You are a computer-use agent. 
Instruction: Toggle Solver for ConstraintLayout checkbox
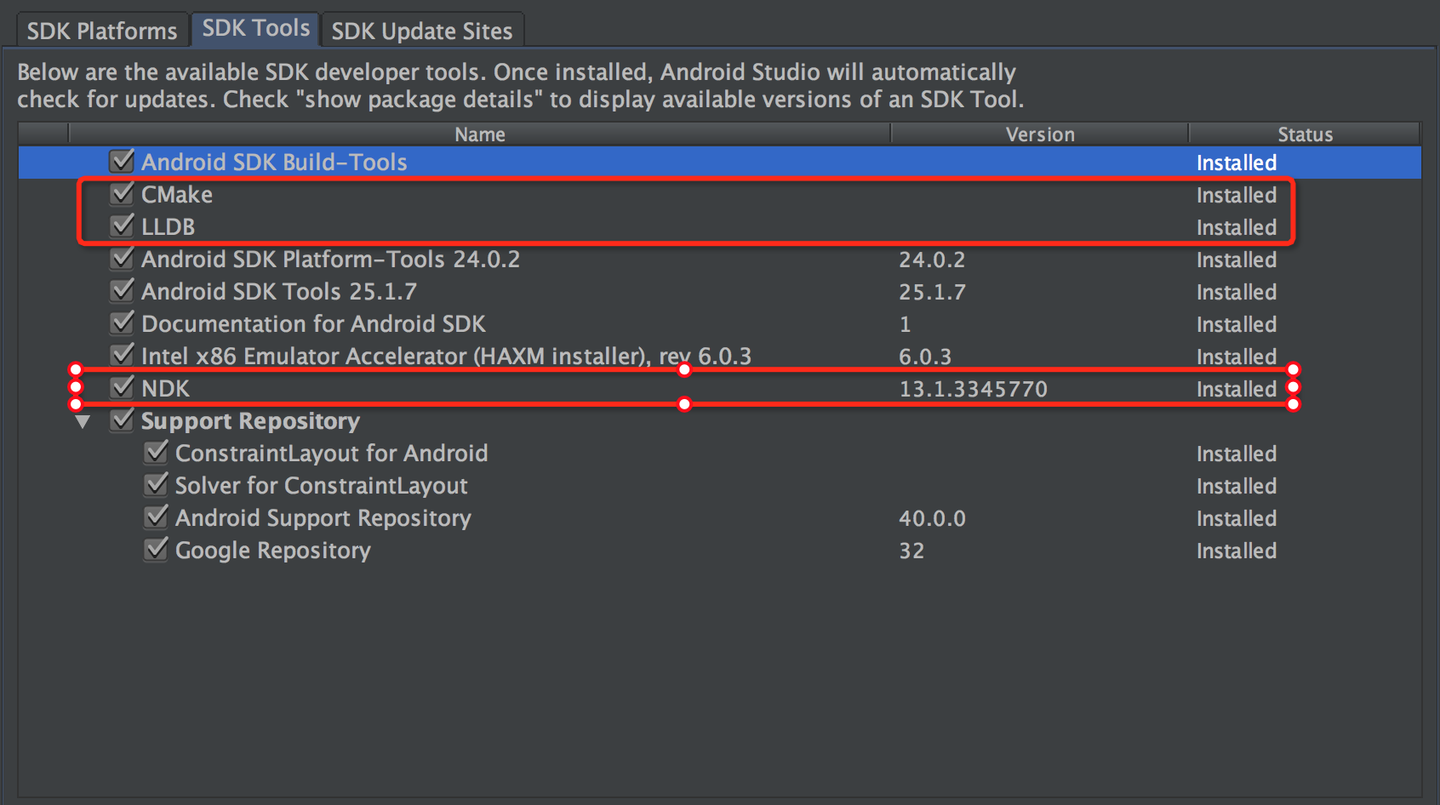tap(156, 485)
